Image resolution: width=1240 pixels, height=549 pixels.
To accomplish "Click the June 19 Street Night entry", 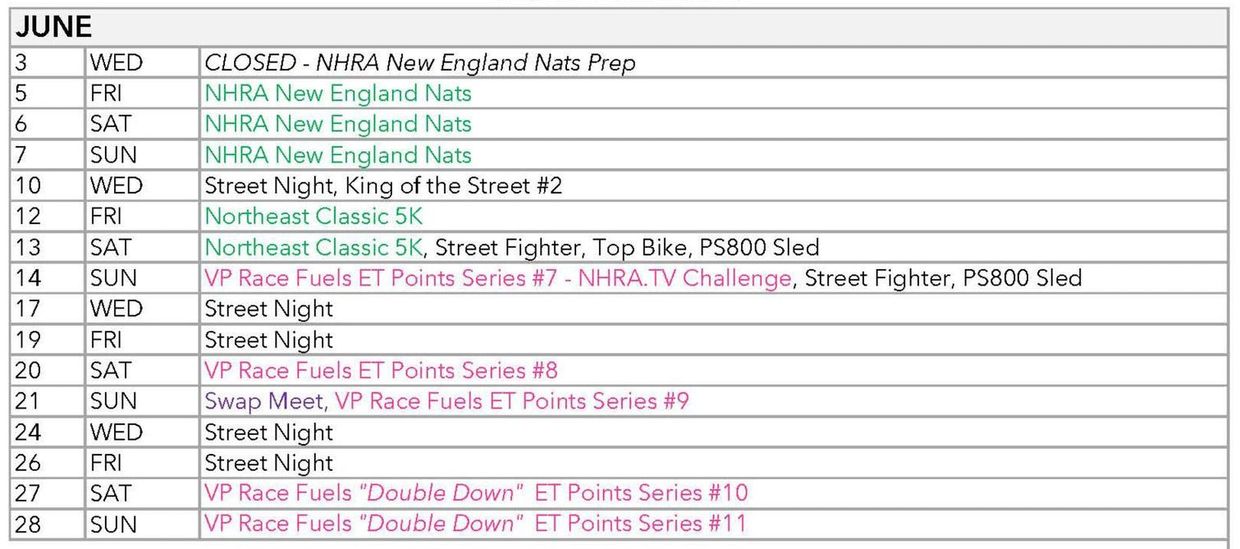I will [269, 340].
